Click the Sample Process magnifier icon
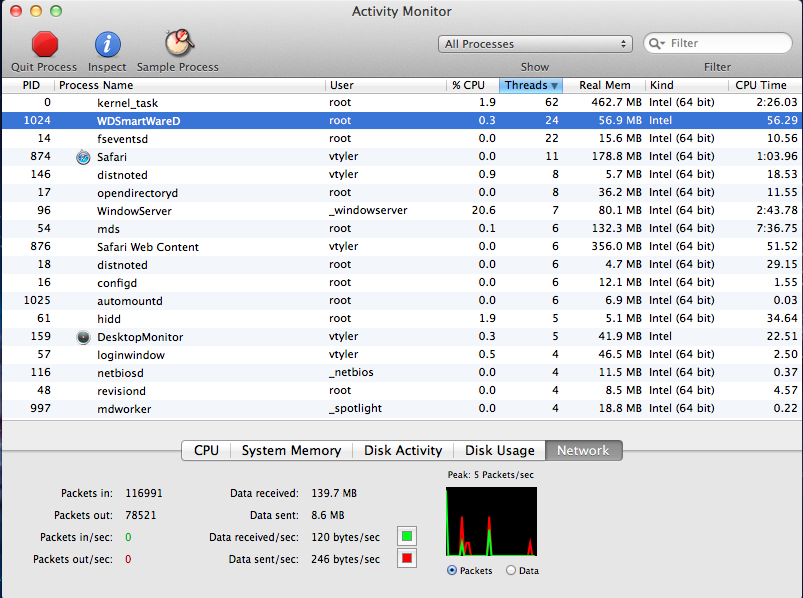Screen dimensions: 803x598 point(179,43)
